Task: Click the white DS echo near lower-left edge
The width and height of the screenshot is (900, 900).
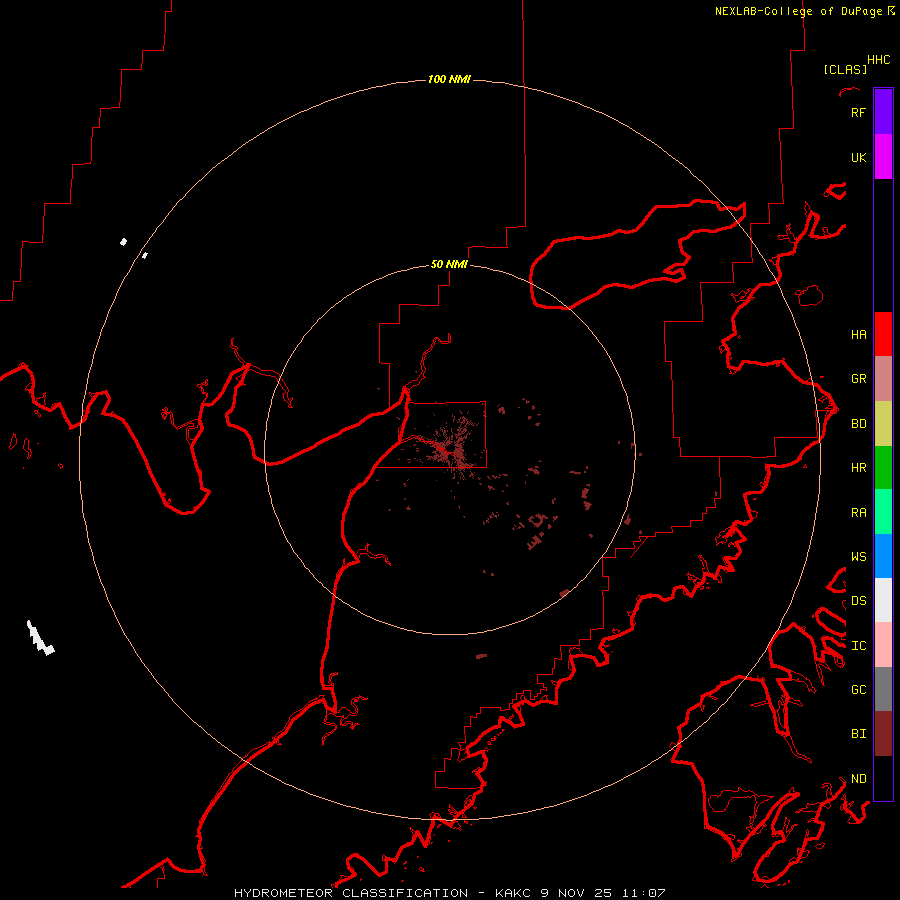Action: [x=40, y=638]
